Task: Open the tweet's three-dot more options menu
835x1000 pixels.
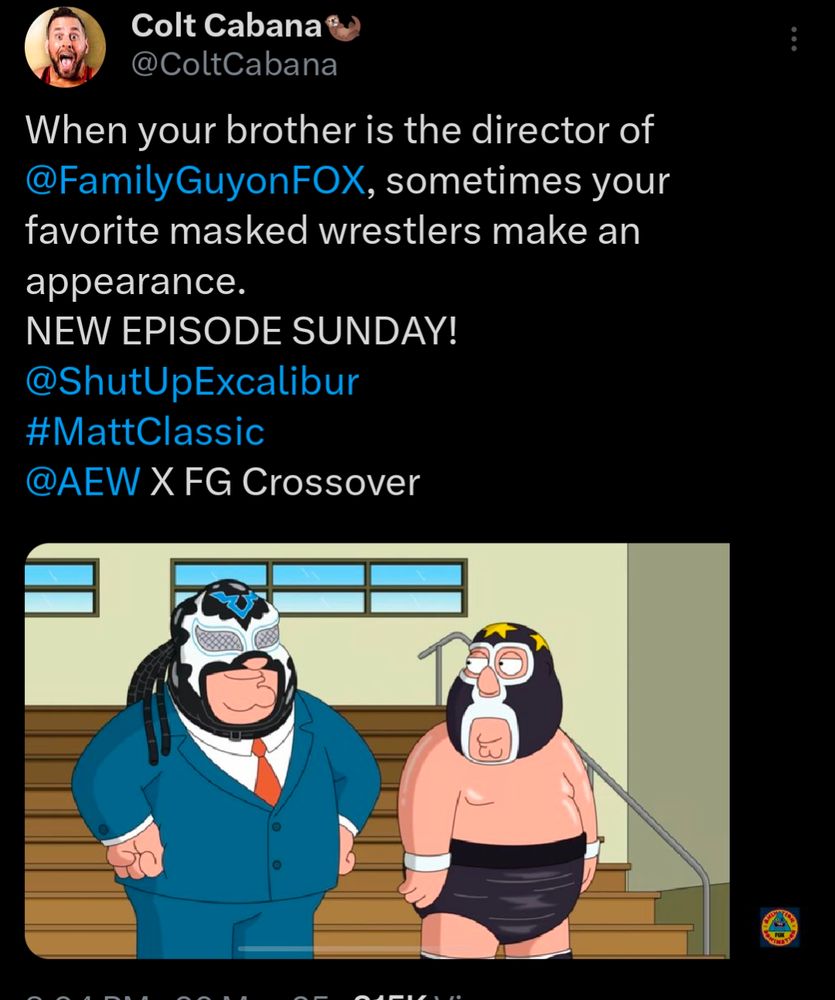Action: (794, 39)
